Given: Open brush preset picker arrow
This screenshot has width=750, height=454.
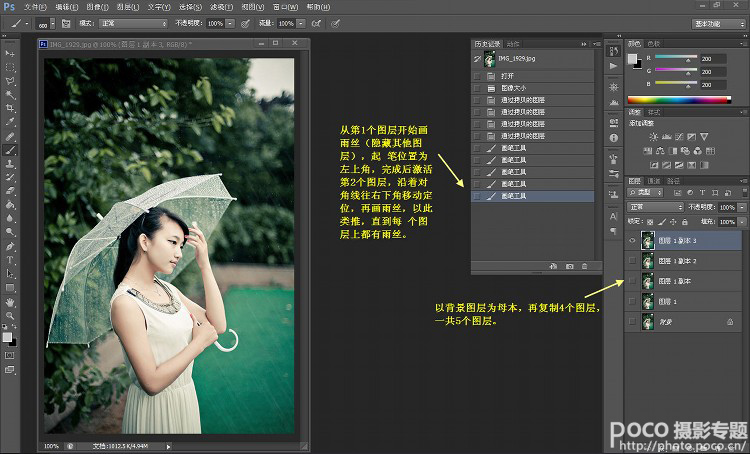Looking at the screenshot, I should tap(52, 23).
